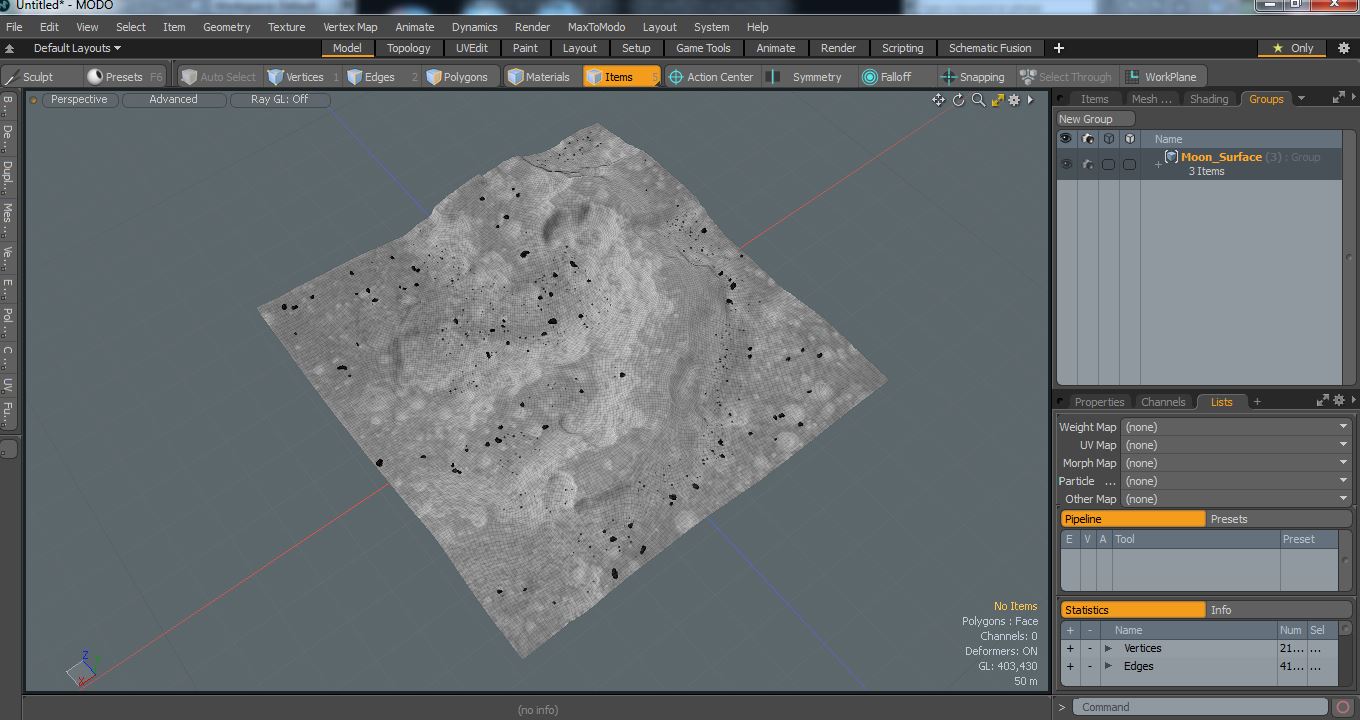Click the viewport zoom magnifier icon
Image resolution: width=1360 pixels, height=720 pixels.
click(x=978, y=100)
